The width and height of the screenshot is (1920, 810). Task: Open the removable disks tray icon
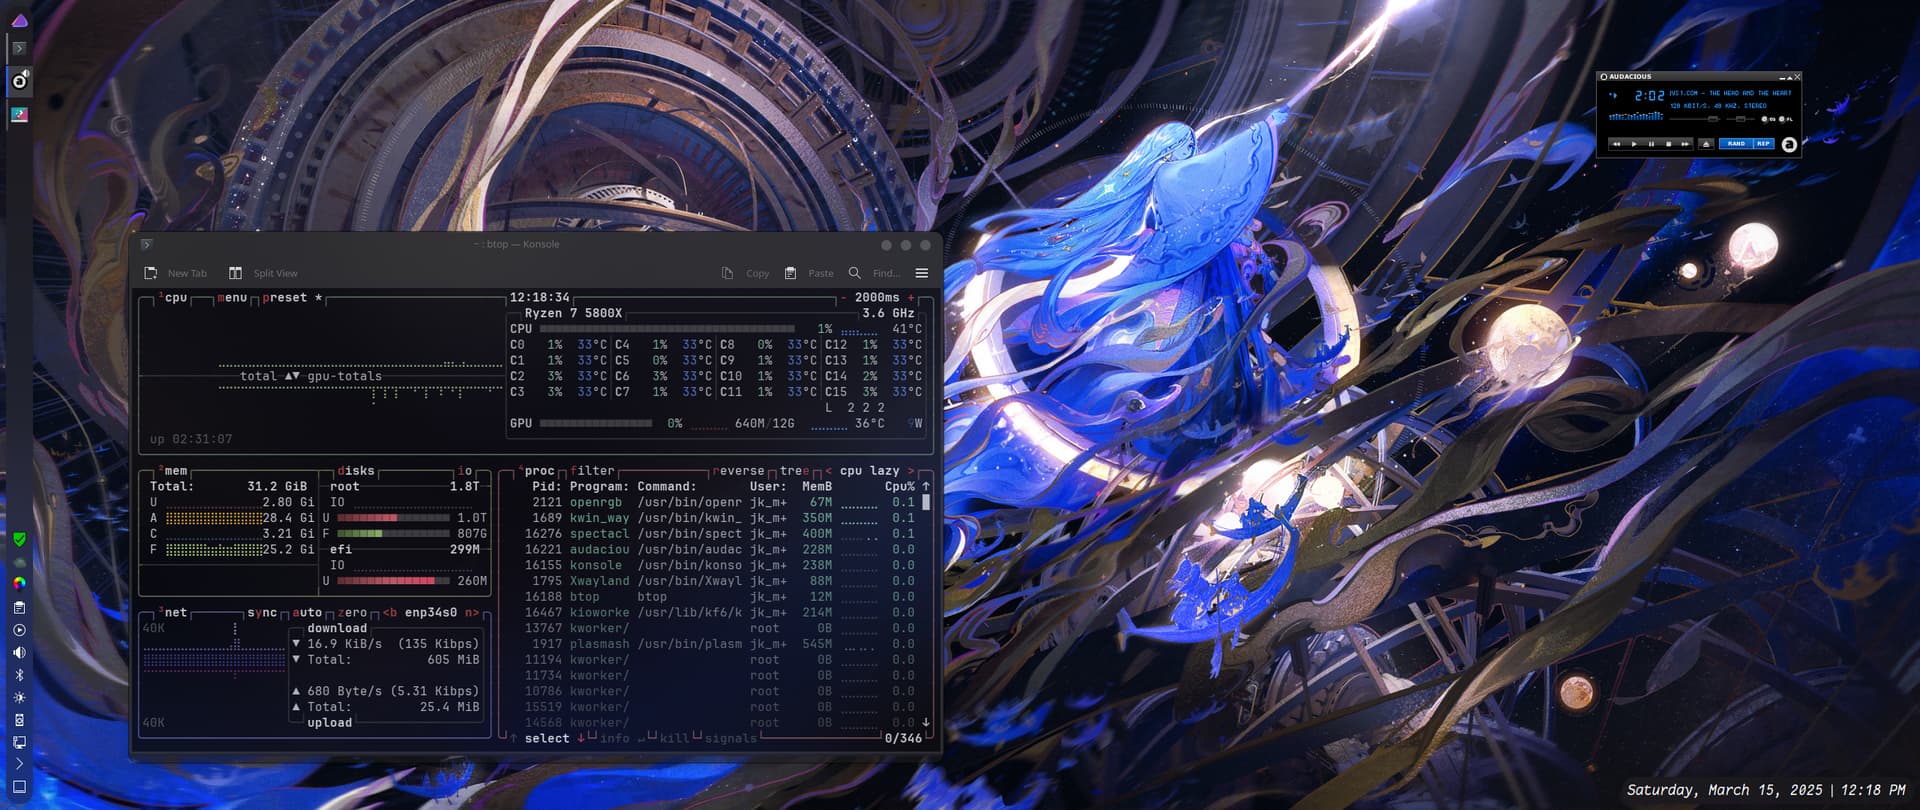[x=19, y=720]
